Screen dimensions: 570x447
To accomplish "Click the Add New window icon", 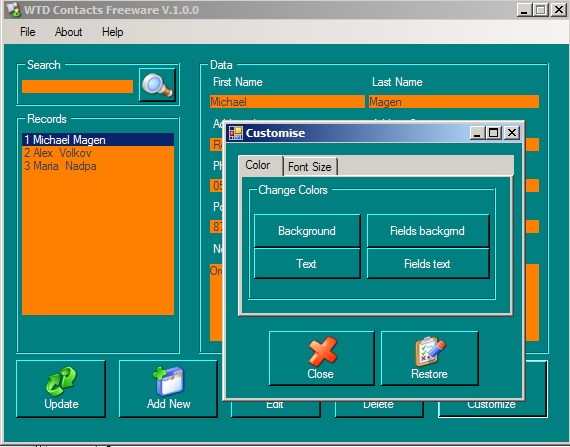I will 169,380.
